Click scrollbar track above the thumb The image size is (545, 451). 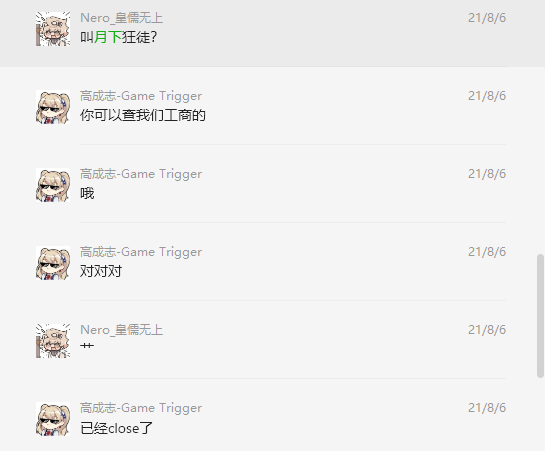click(540, 127)
